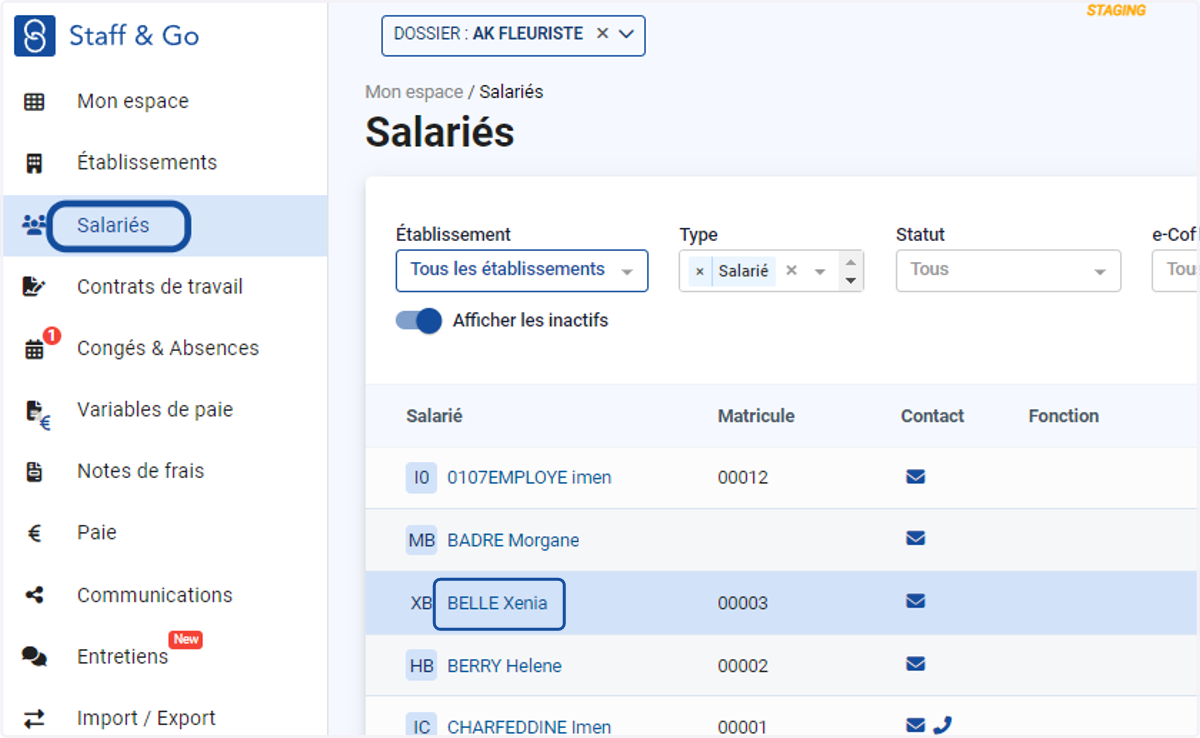Clear the AK FLEURISTE dossier selection
The image size is (1200, 738).
602,33
